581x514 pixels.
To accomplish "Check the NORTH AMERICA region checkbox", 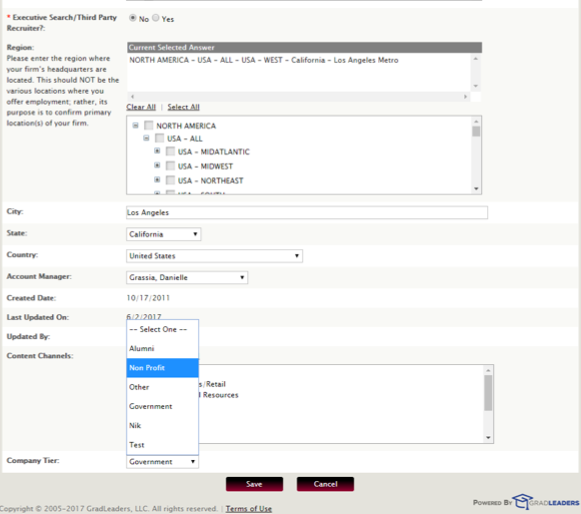I will pyautogui.click(x=149, y=125).
